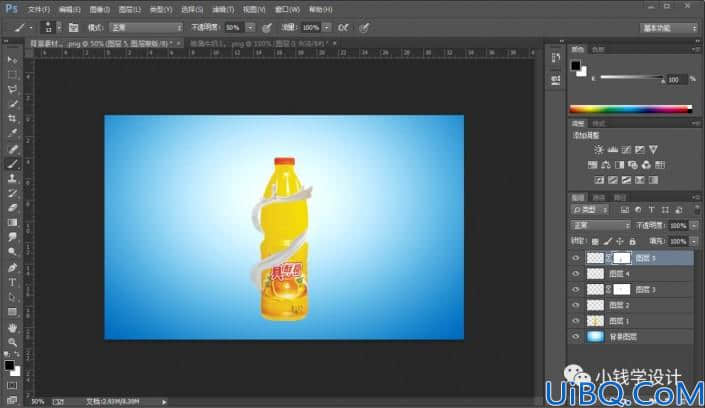Select the Healing Brush tool
The height and width of the screenshot is (408, 705).
tap(12, 149)
